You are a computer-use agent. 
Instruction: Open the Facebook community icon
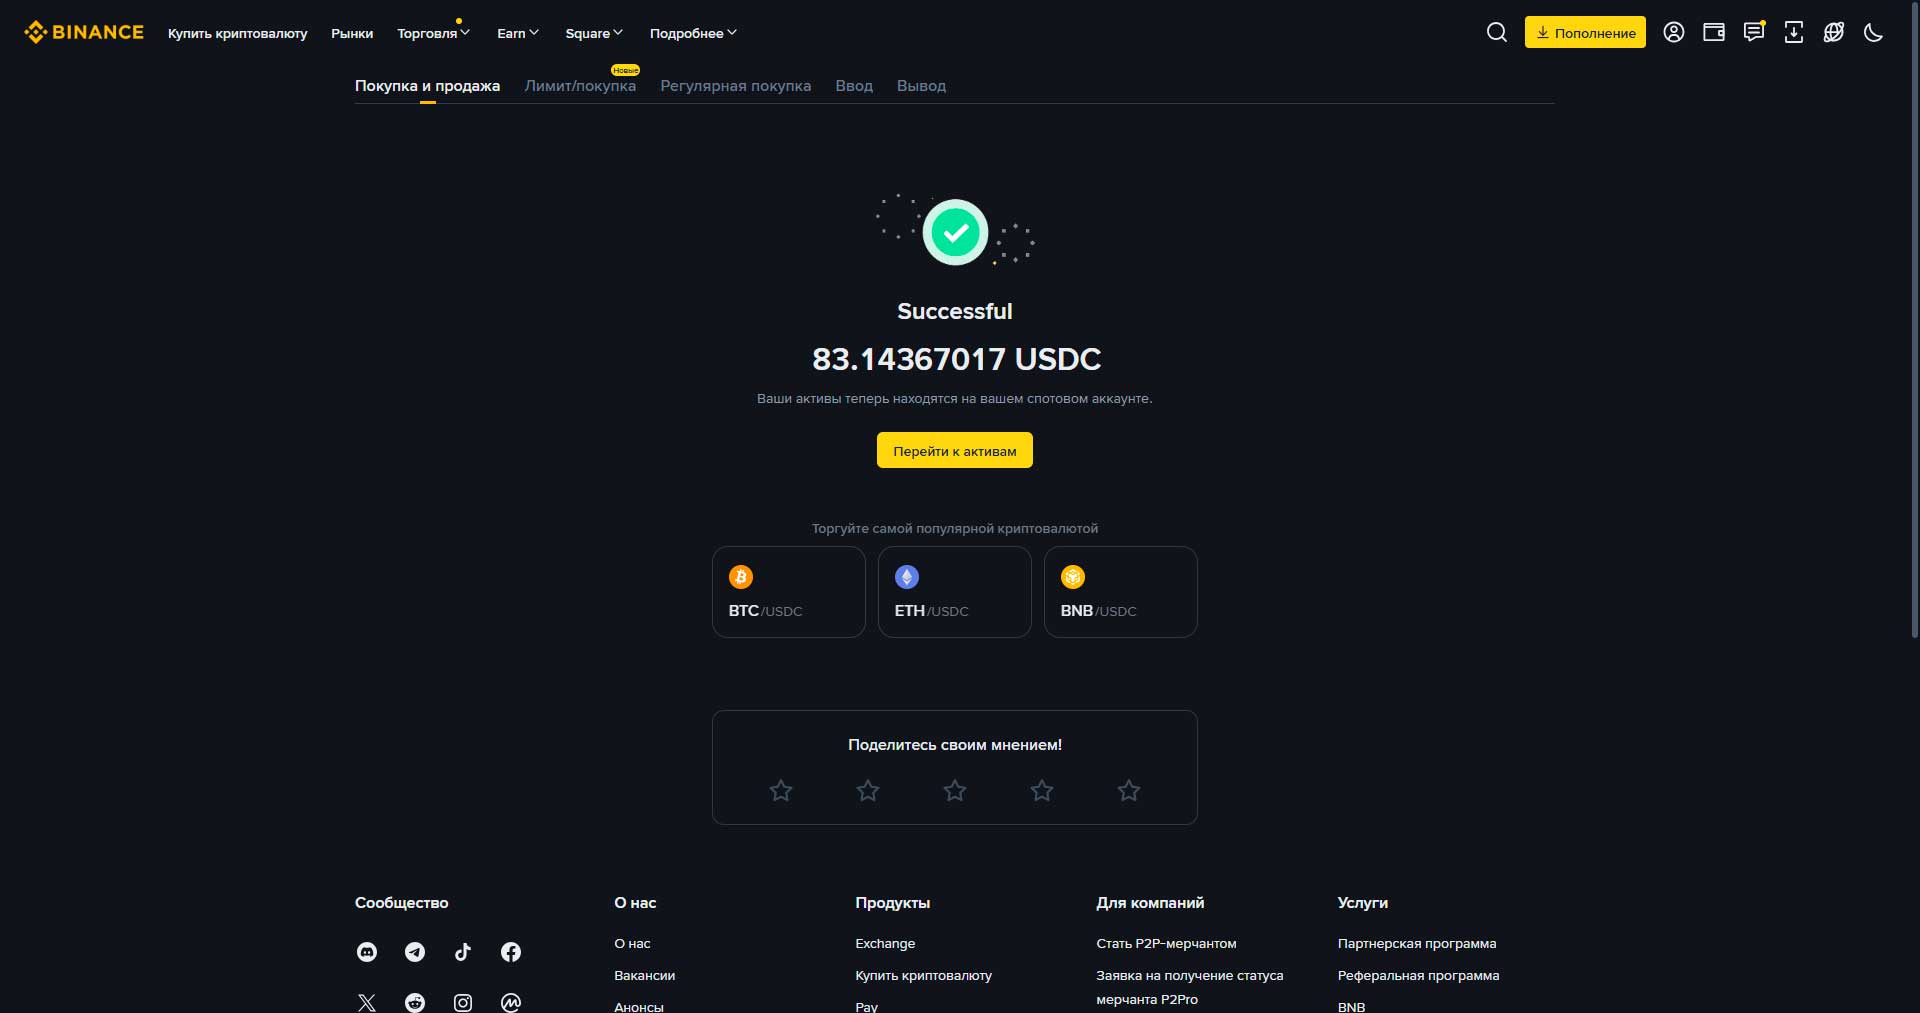[x=511, y=952]
